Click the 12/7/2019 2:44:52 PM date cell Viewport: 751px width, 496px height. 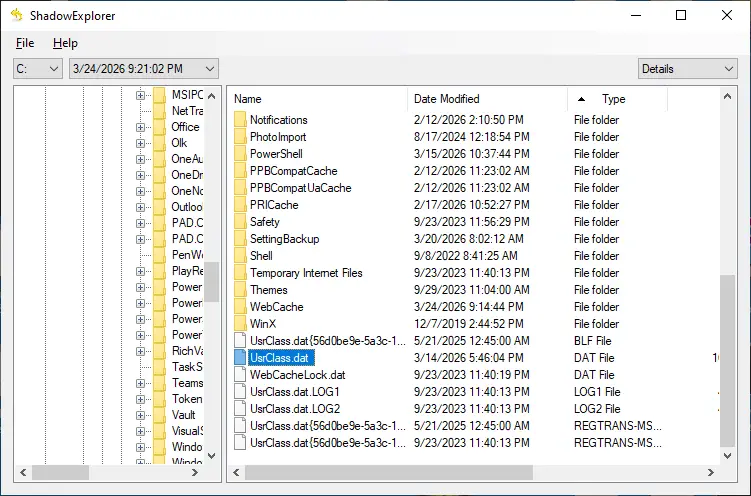click(x=469, y=324)
